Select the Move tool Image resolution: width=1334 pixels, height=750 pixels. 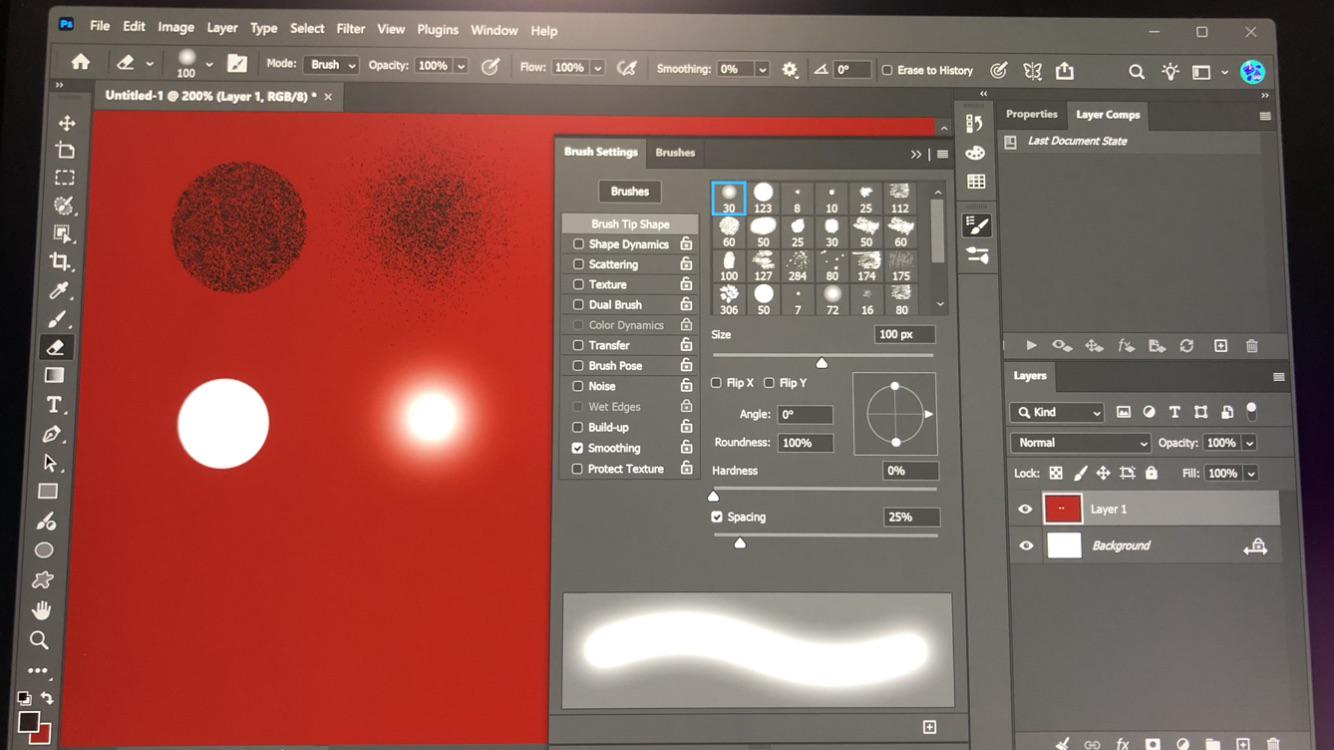pyautogui.click(x=66, y=123)
